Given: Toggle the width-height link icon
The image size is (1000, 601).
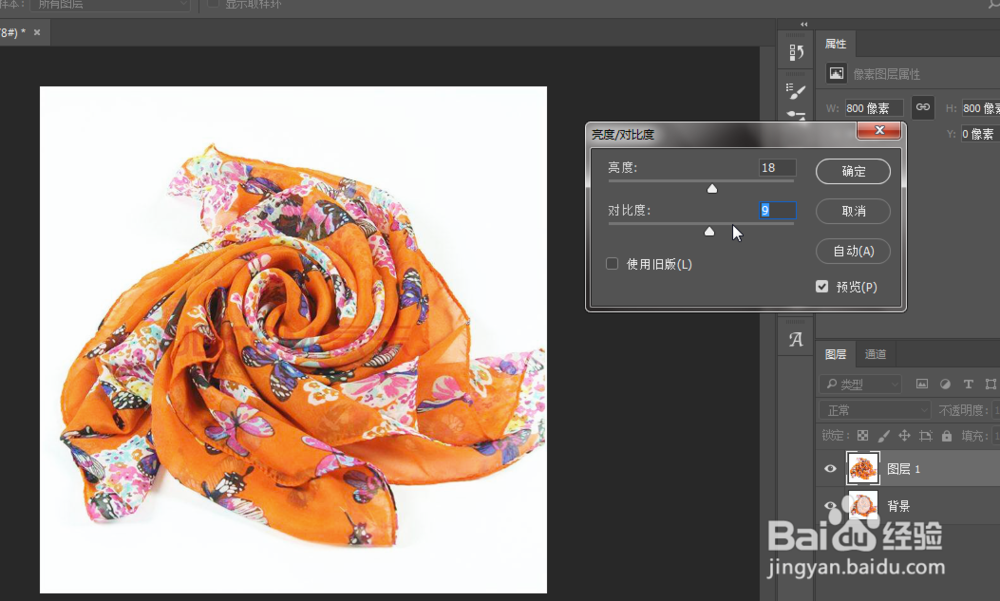Looking at the screenshot, I should [x=922, y=107].
